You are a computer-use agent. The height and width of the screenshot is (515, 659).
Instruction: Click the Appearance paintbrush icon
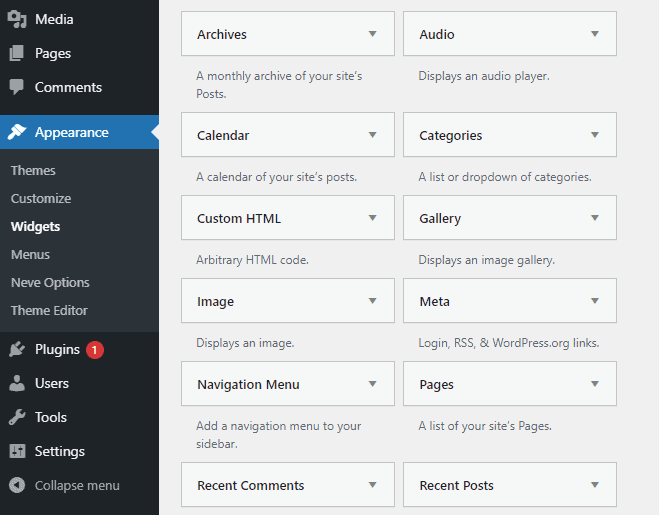[17, 132]
